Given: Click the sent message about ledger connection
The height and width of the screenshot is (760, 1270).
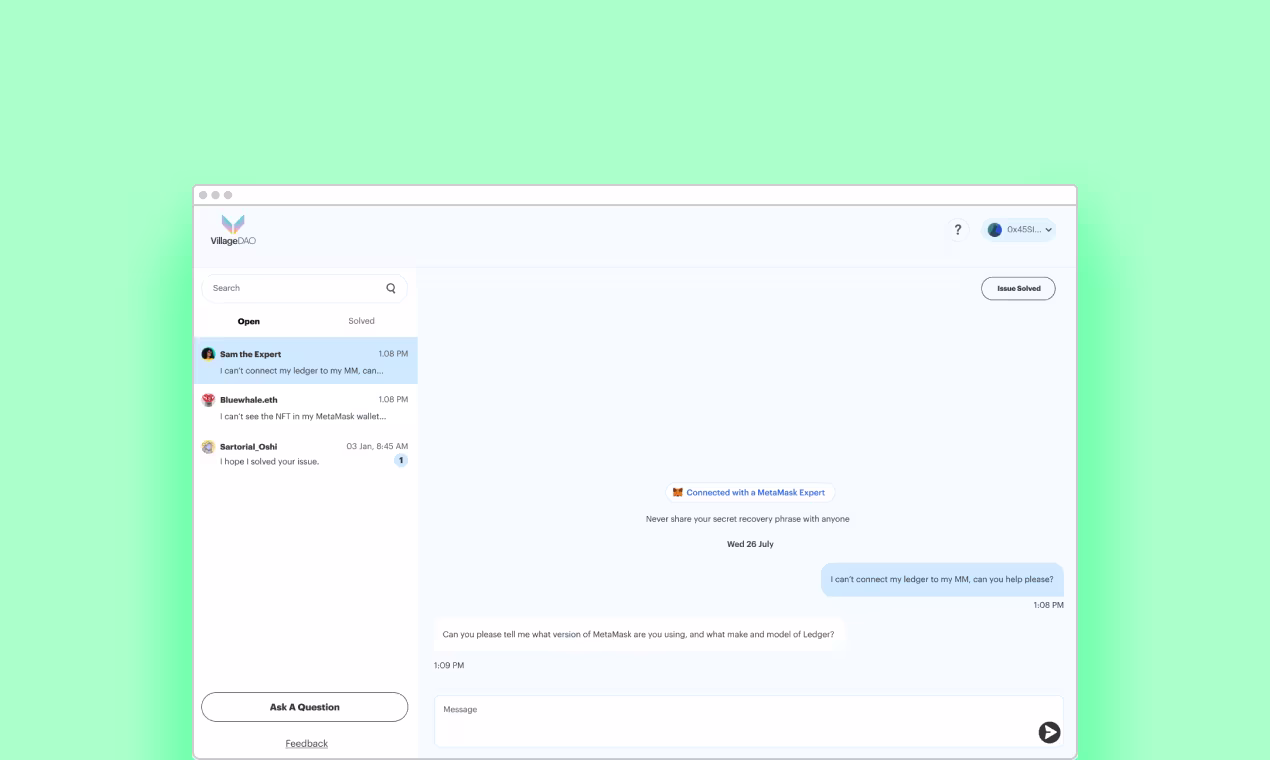Looking at the screenshot, I should (942, 579).
